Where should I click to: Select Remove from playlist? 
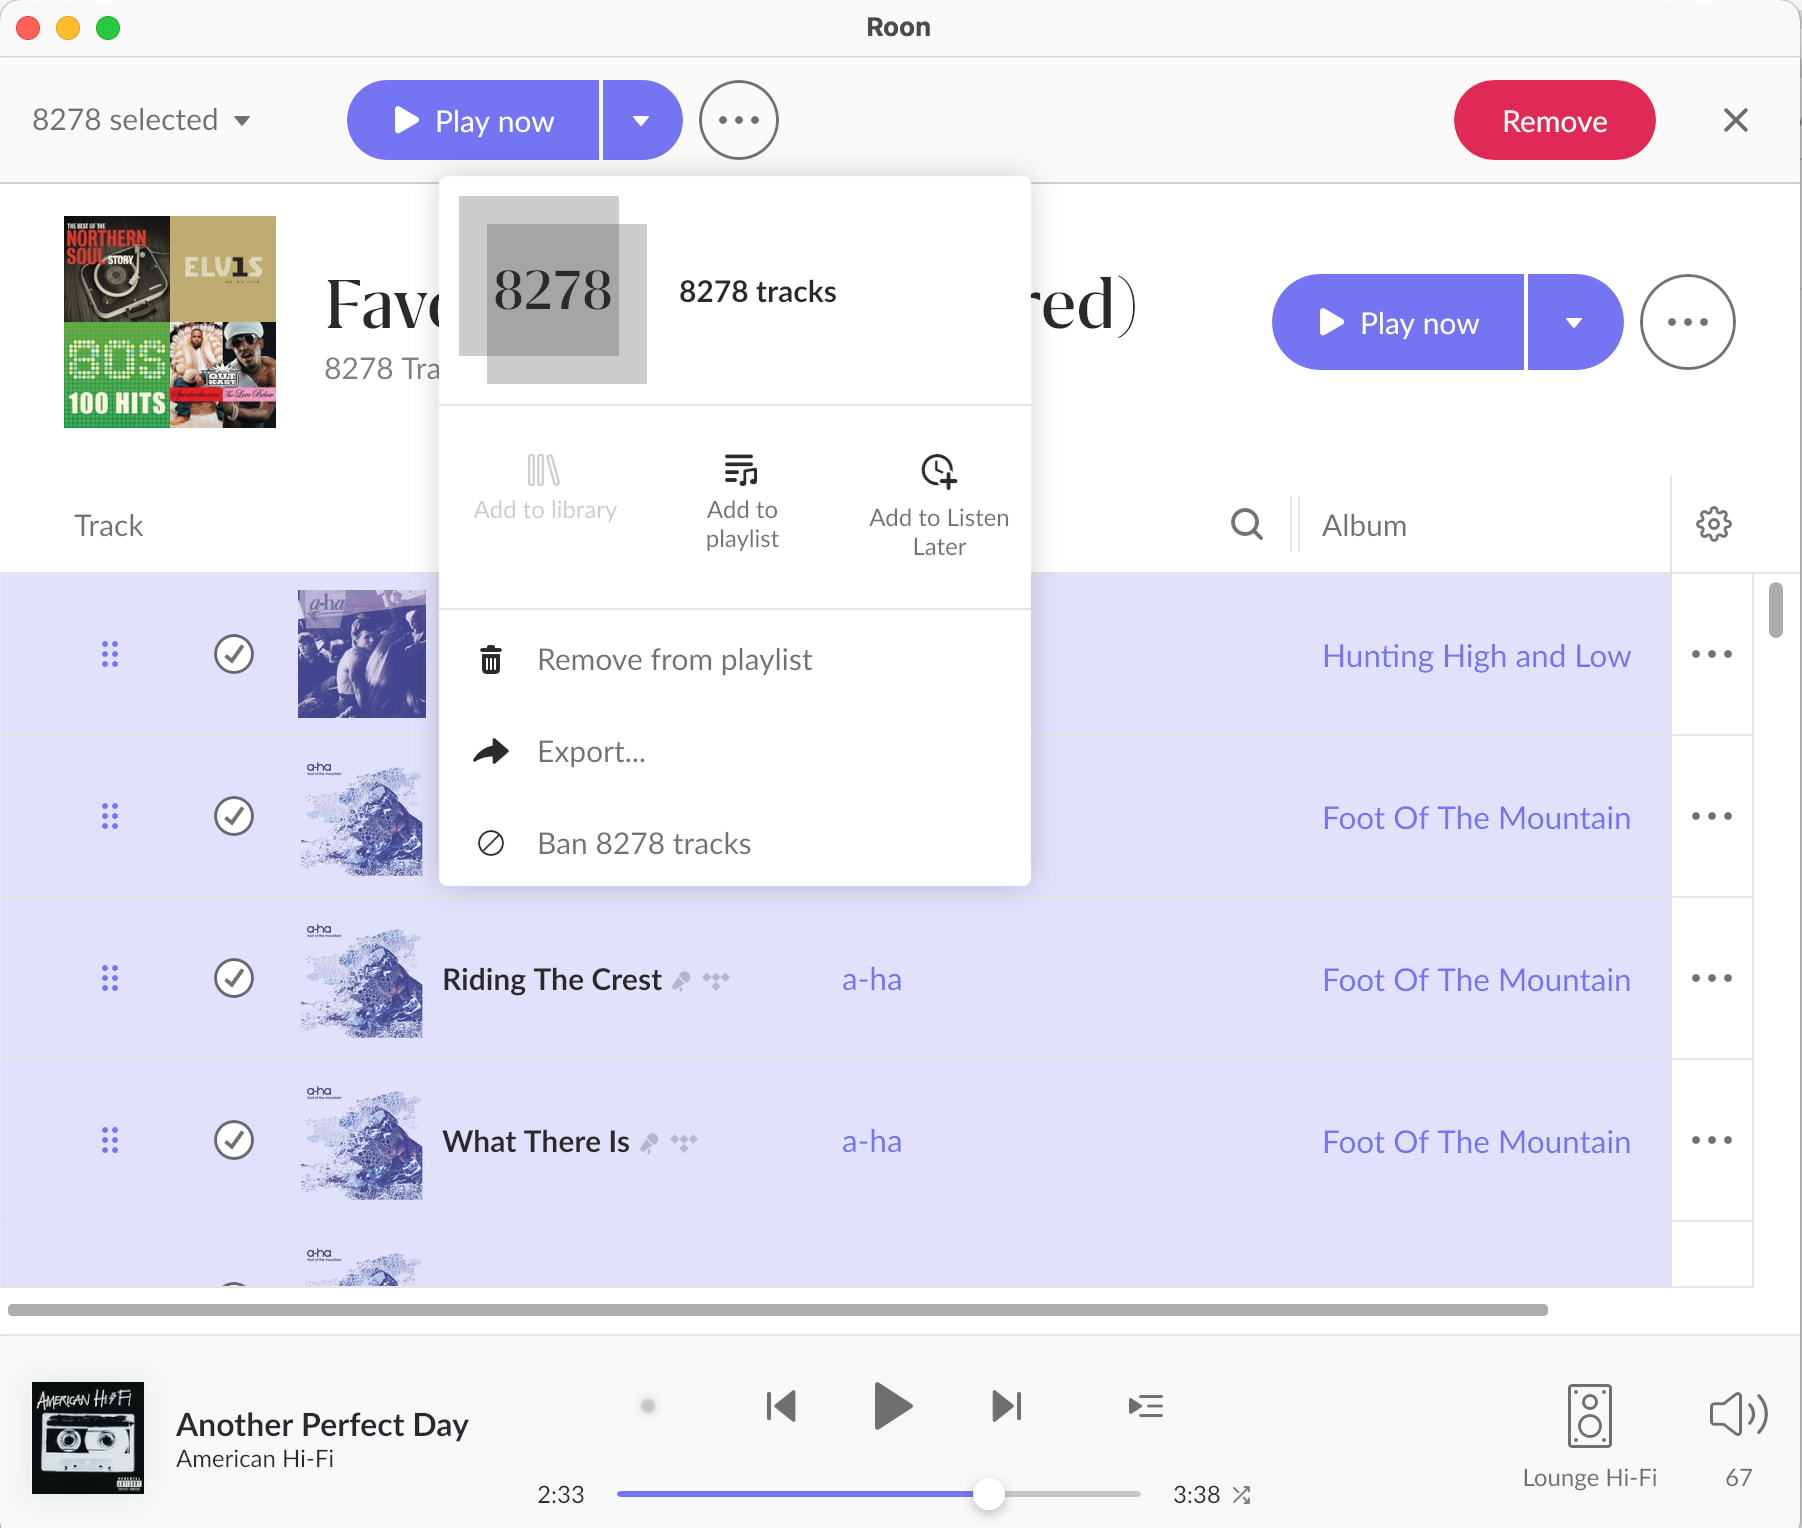(x=735, y=660)
